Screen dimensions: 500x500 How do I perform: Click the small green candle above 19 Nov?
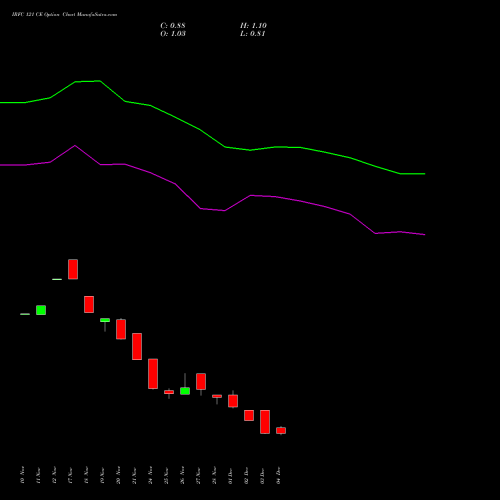[x=105, y=320]
